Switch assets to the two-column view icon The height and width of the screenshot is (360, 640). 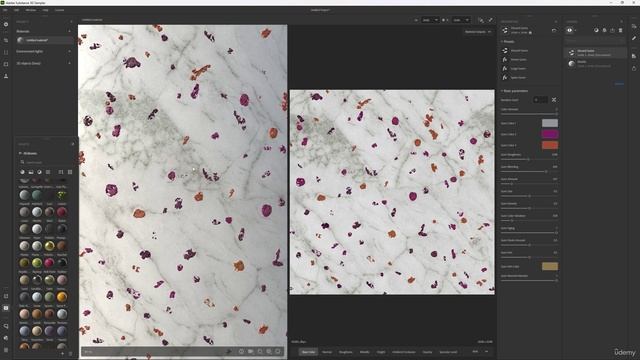click(61, 172)
